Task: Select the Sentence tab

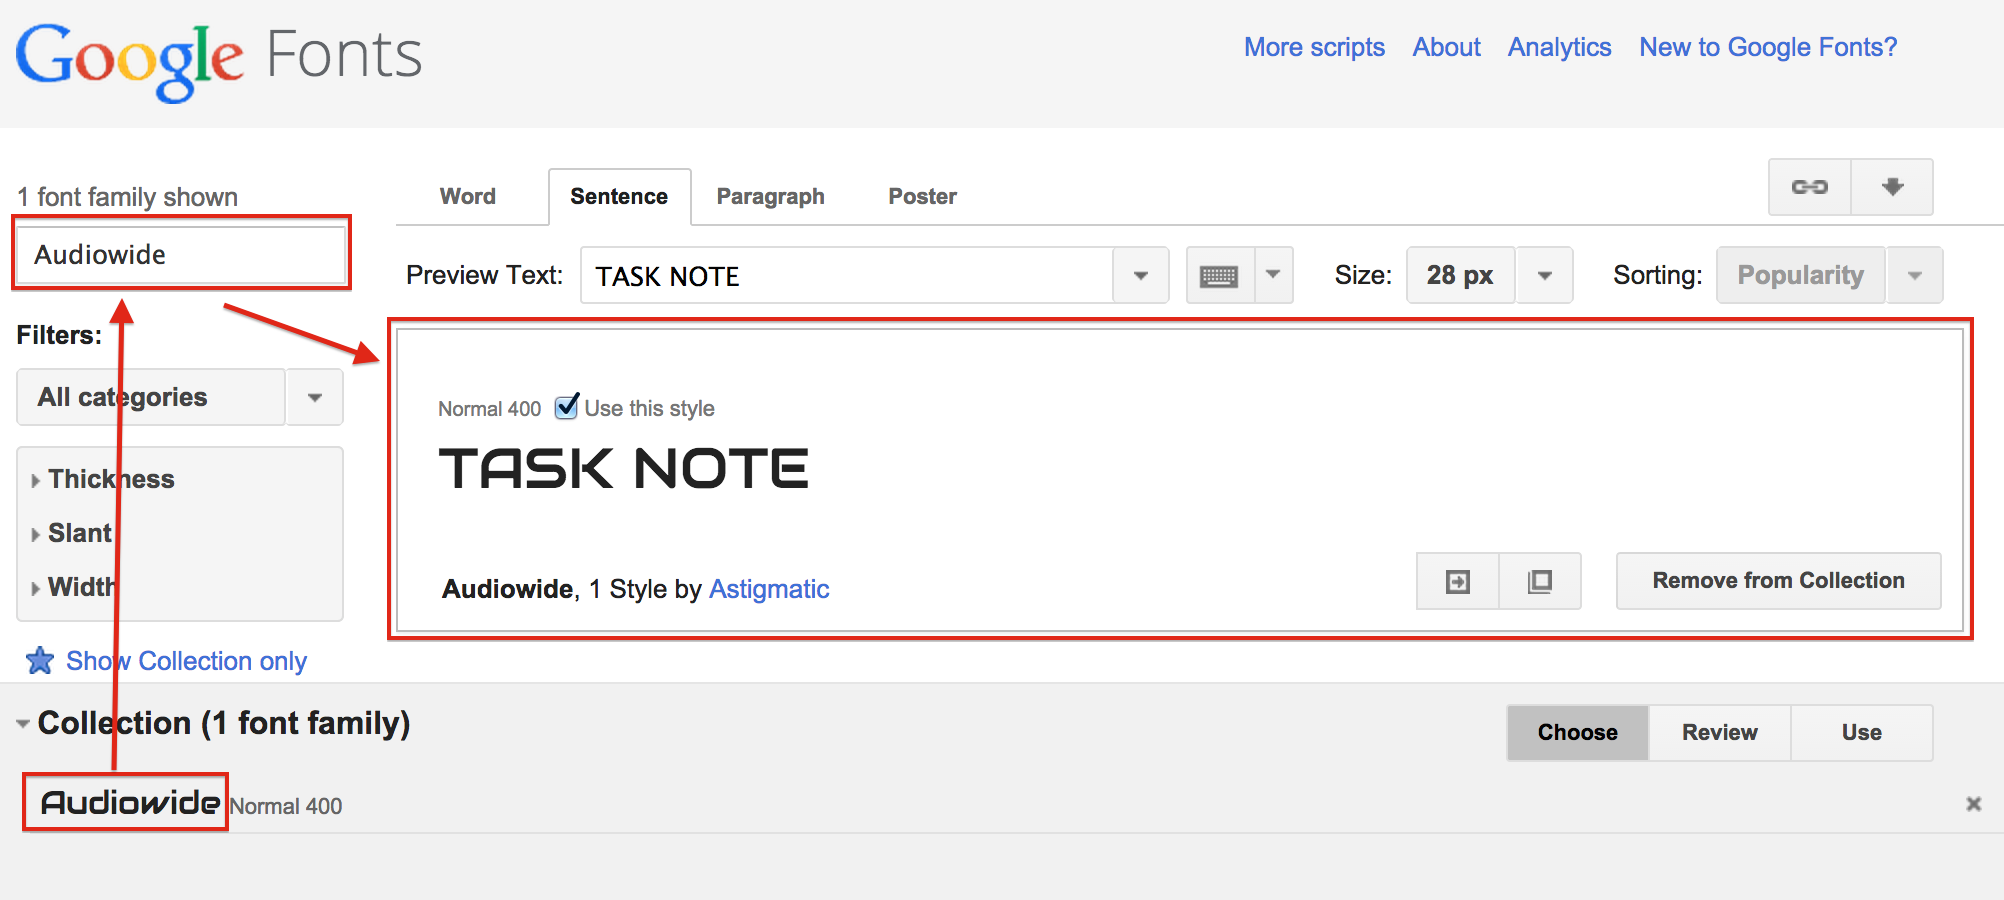Action: click(x=619, y=197)
